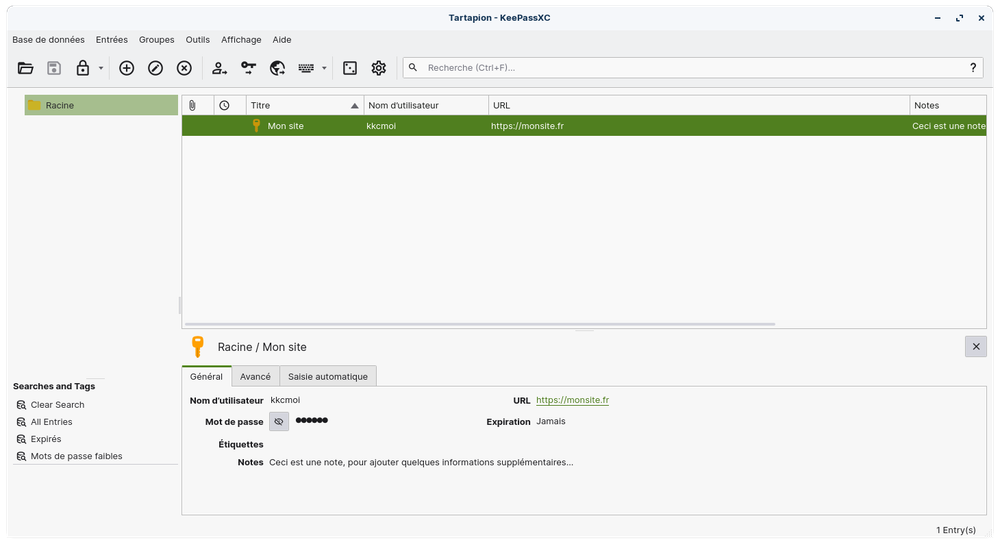
Task: Open a database with the folder icon
Action: 26,68
